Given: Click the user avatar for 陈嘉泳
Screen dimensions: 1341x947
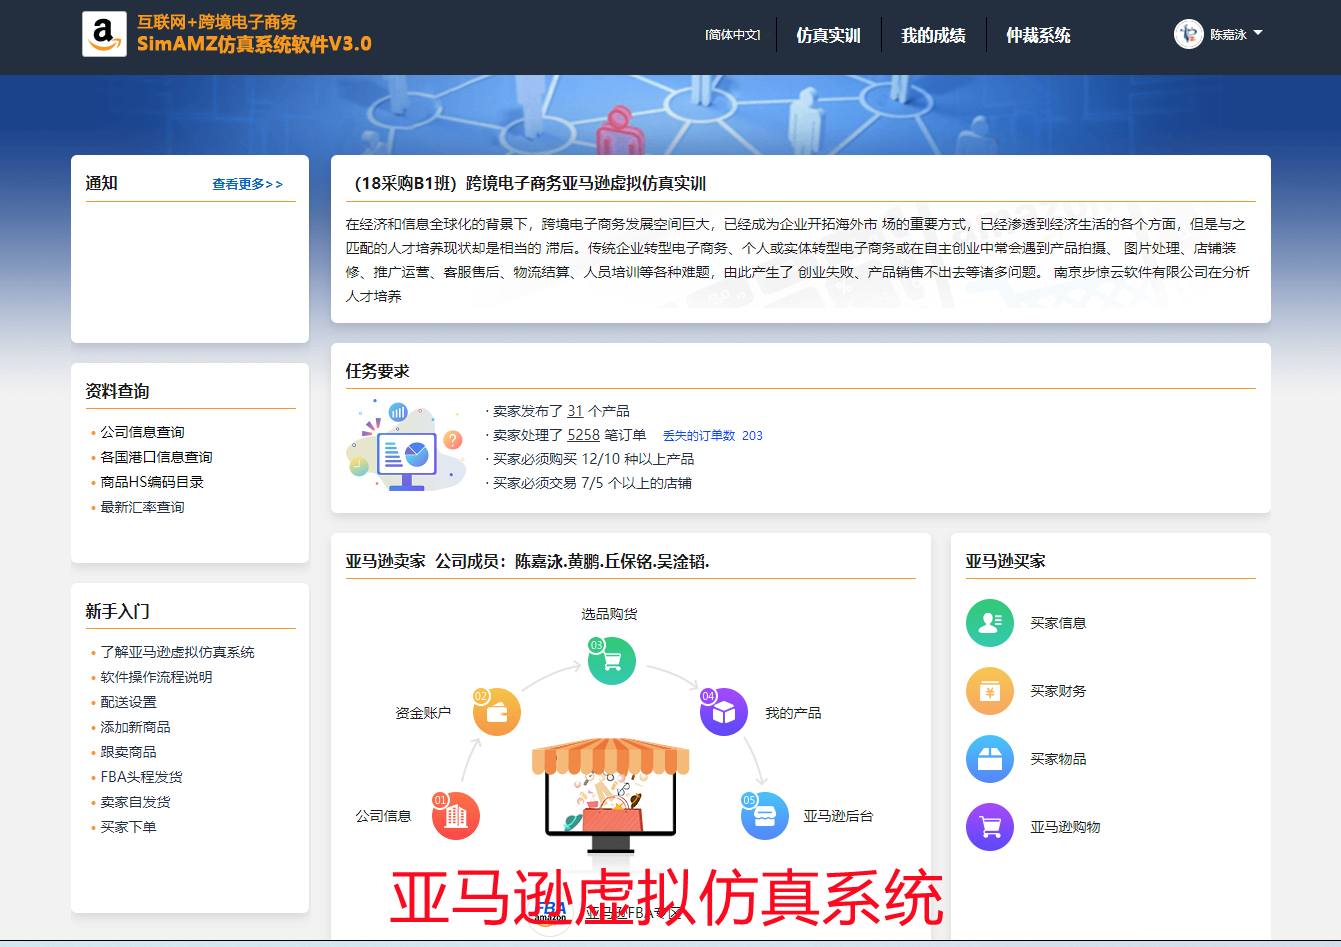Looking at the screenshot, I should pos(1188,34).
